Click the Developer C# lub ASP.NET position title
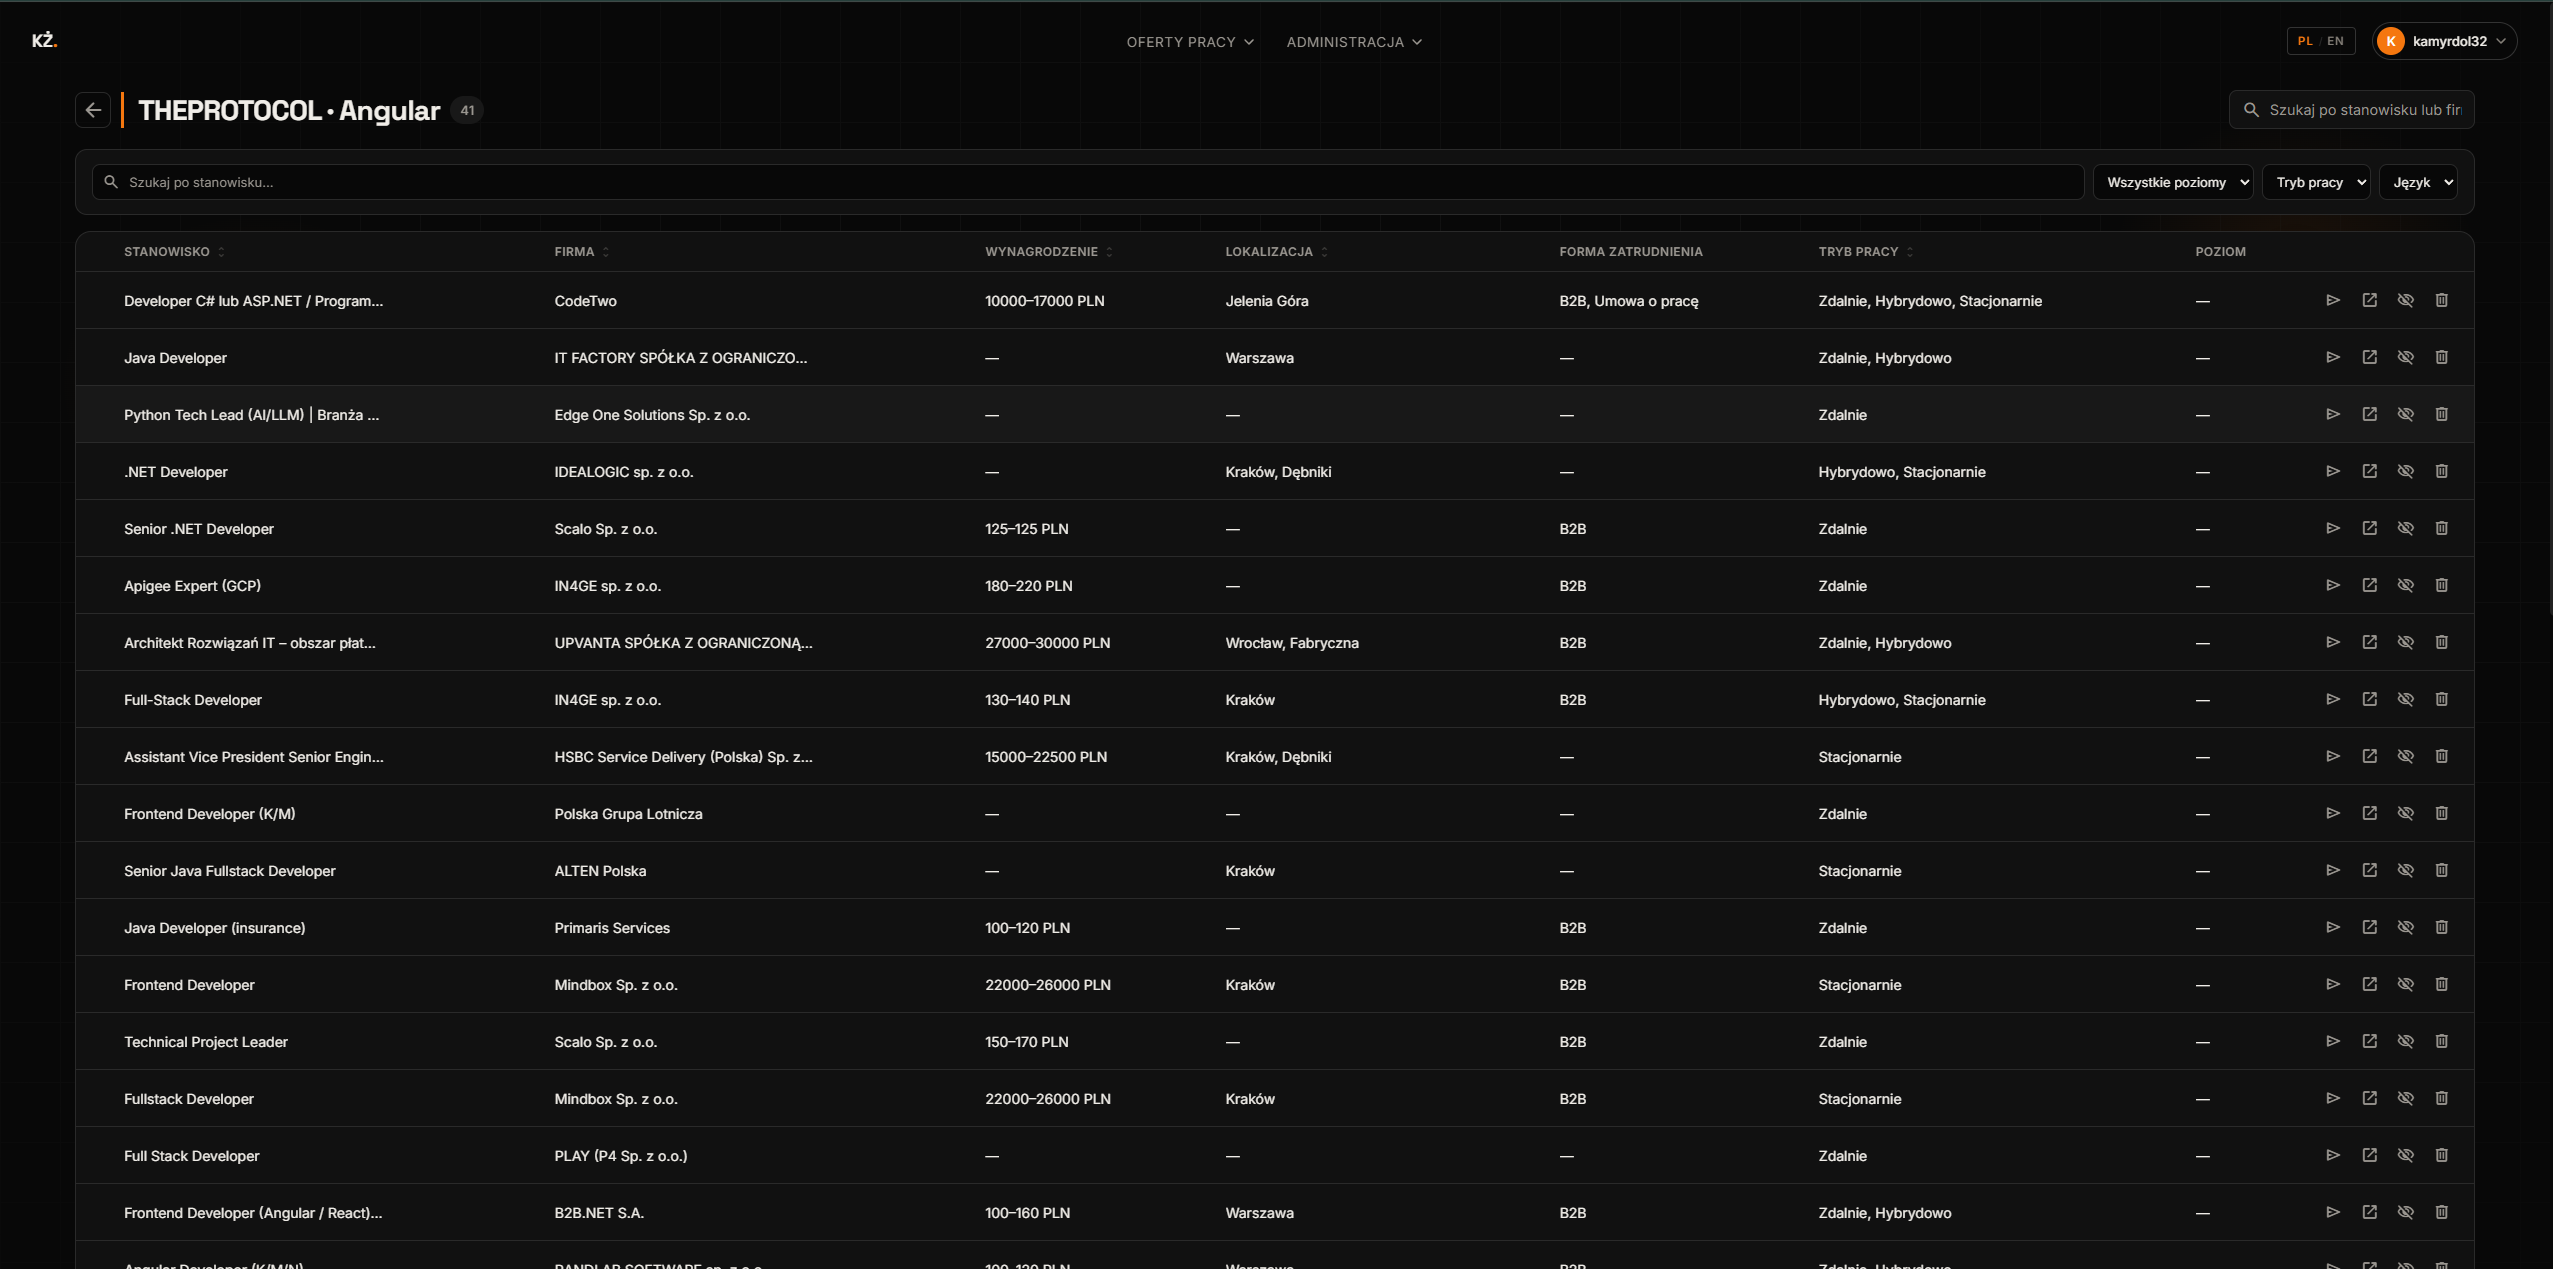 point(253,301)
